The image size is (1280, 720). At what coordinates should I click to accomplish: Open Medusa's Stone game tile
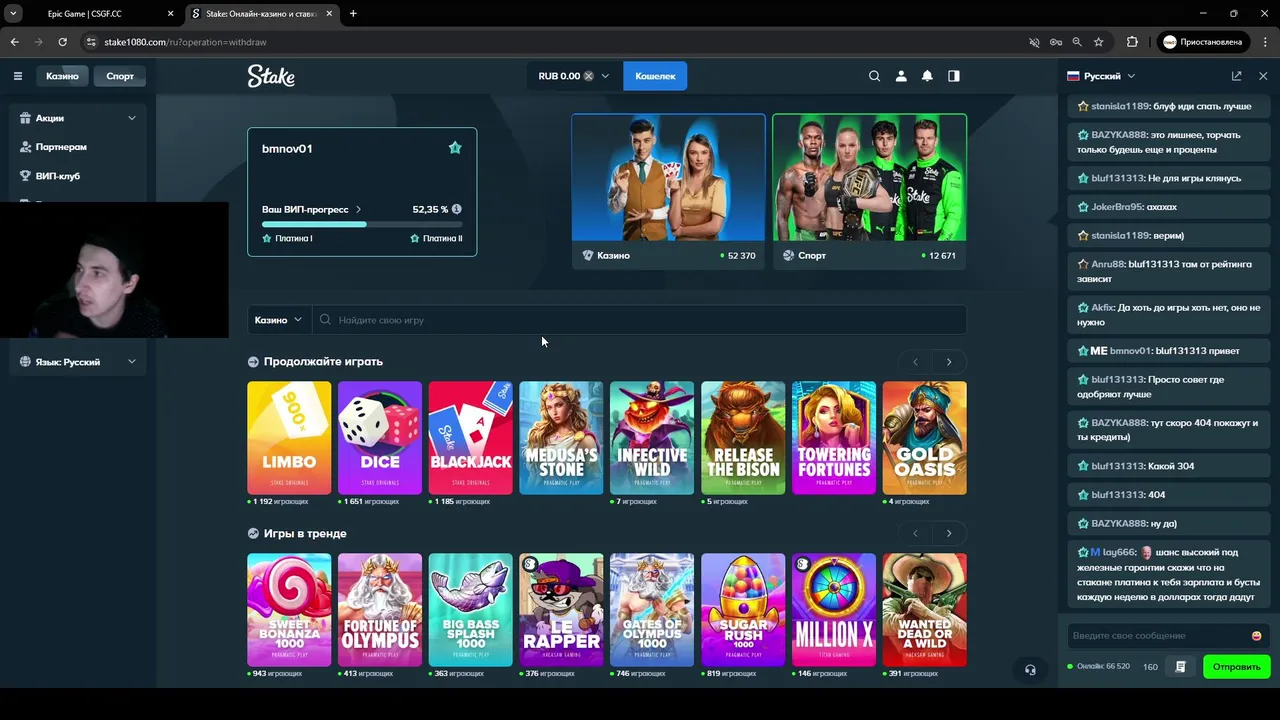pos(562,438)
